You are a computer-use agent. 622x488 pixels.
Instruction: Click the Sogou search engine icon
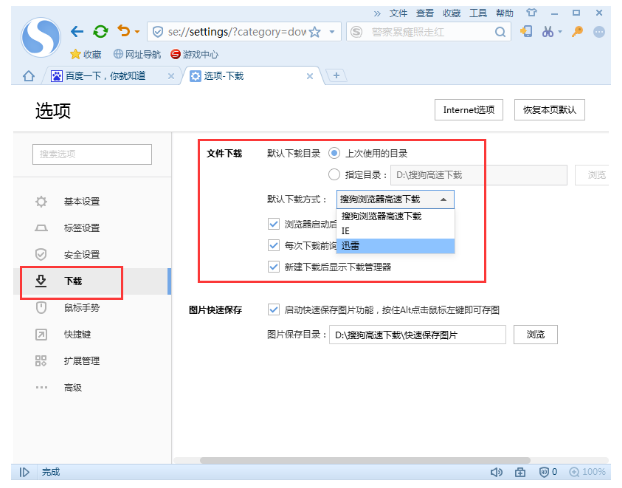pos(357,32)
